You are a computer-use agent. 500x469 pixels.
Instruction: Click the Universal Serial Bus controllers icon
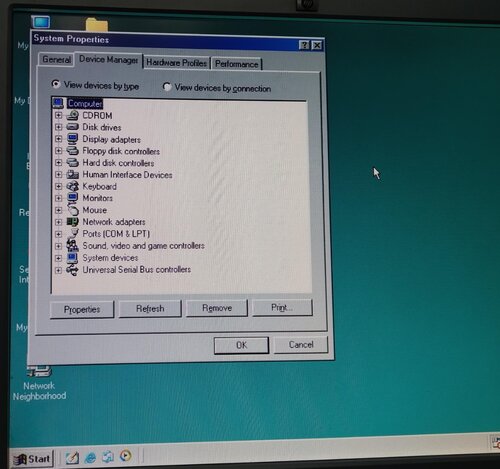click(72, 270)
